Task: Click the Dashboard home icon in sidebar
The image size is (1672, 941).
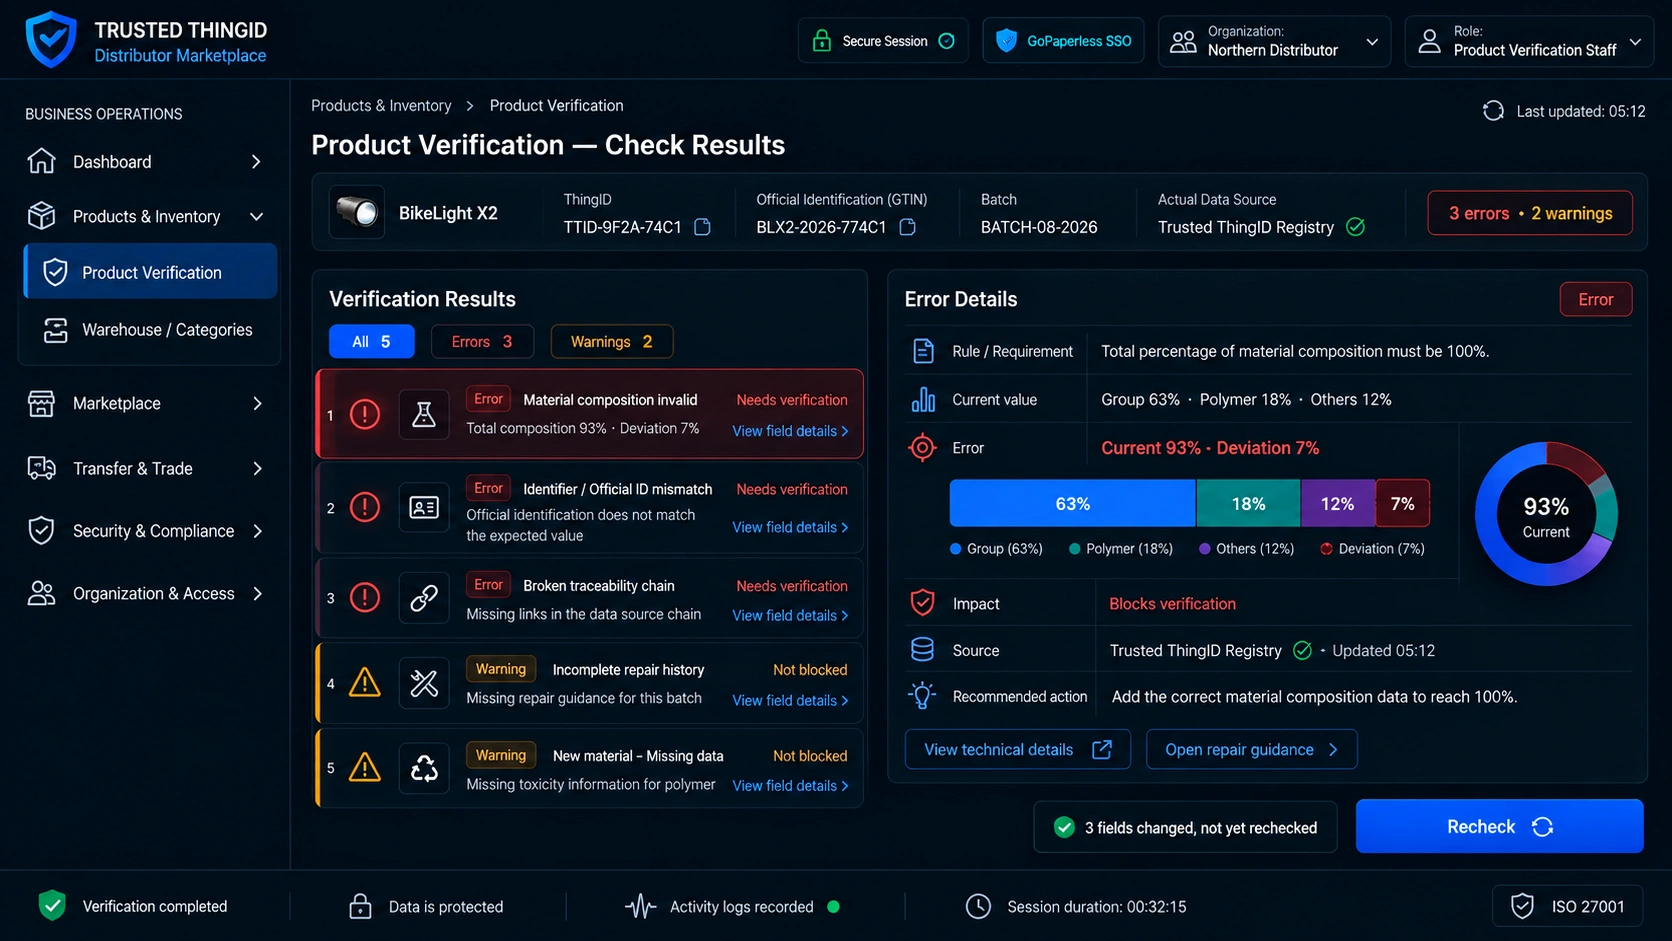Action: 41,161
